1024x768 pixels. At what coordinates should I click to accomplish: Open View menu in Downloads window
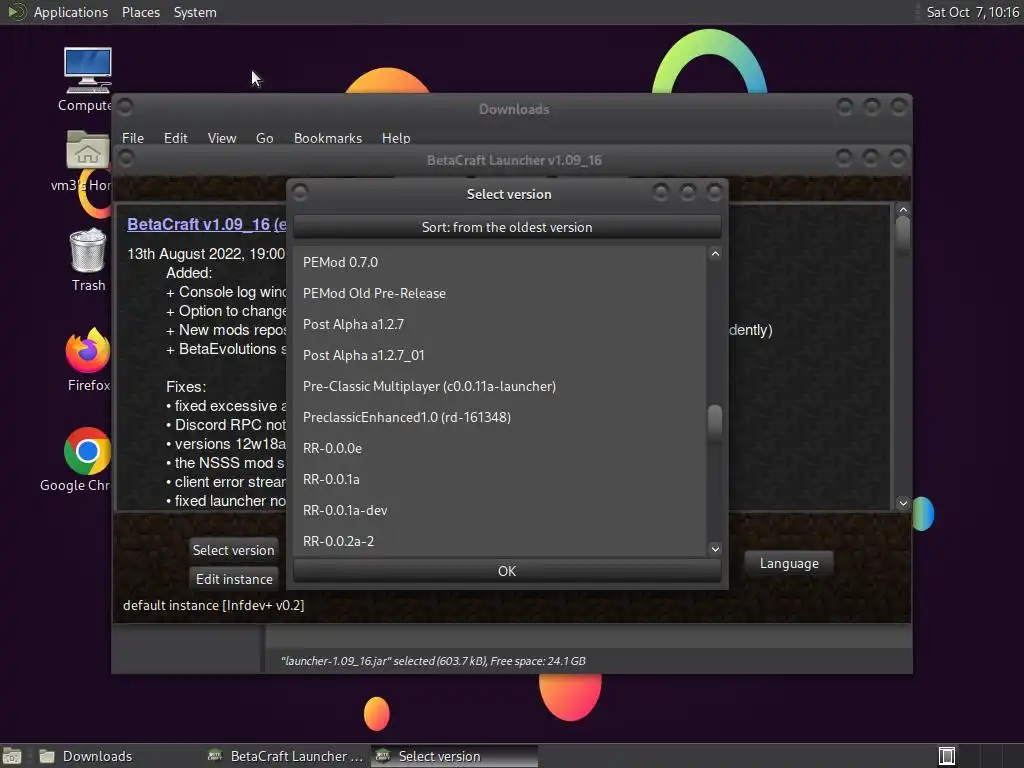click(222, 138)
